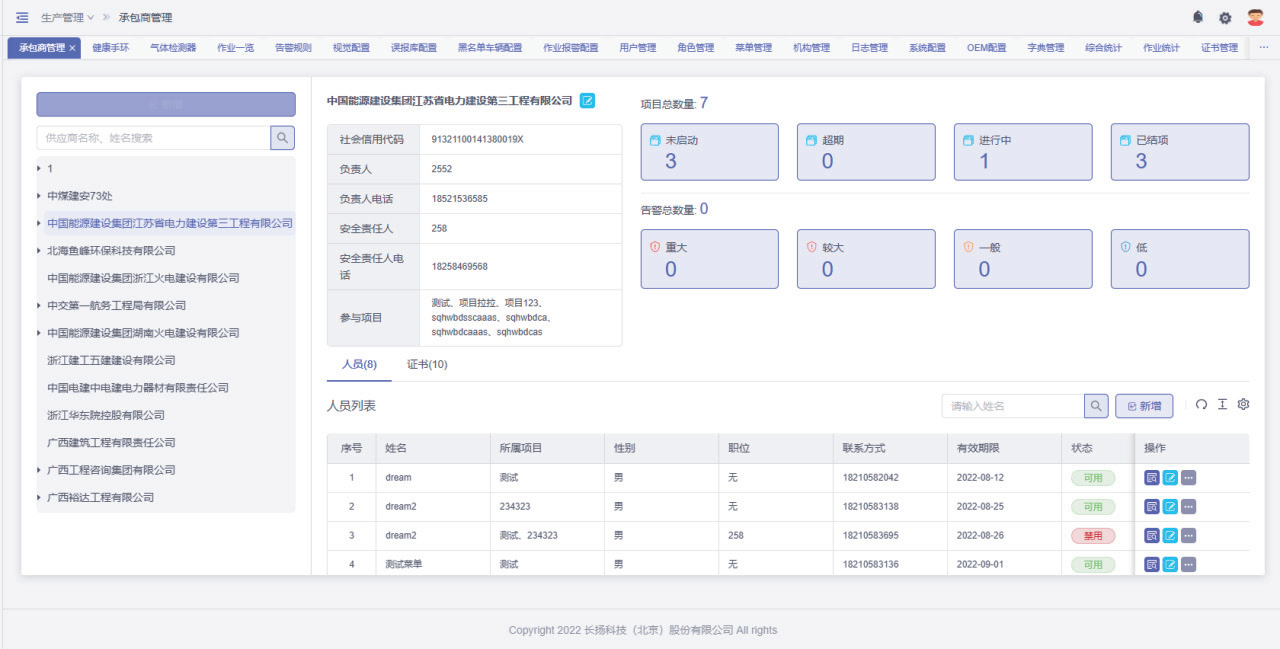Edit the 测试菜单 personnel row
This screenshot has height=649, width=1280.
(1170, 565)
